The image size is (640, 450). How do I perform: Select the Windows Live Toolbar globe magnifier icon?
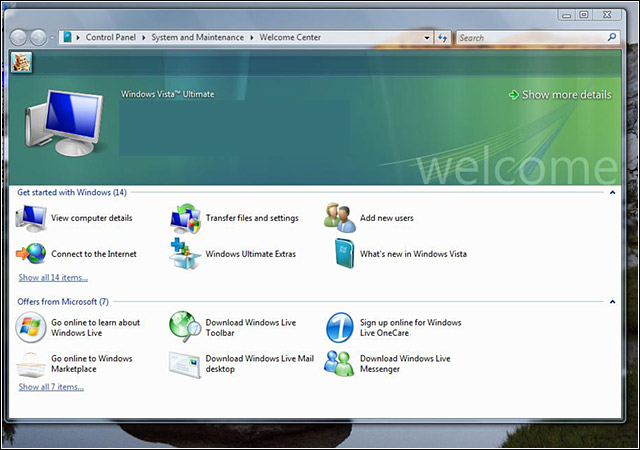point(185,327)
